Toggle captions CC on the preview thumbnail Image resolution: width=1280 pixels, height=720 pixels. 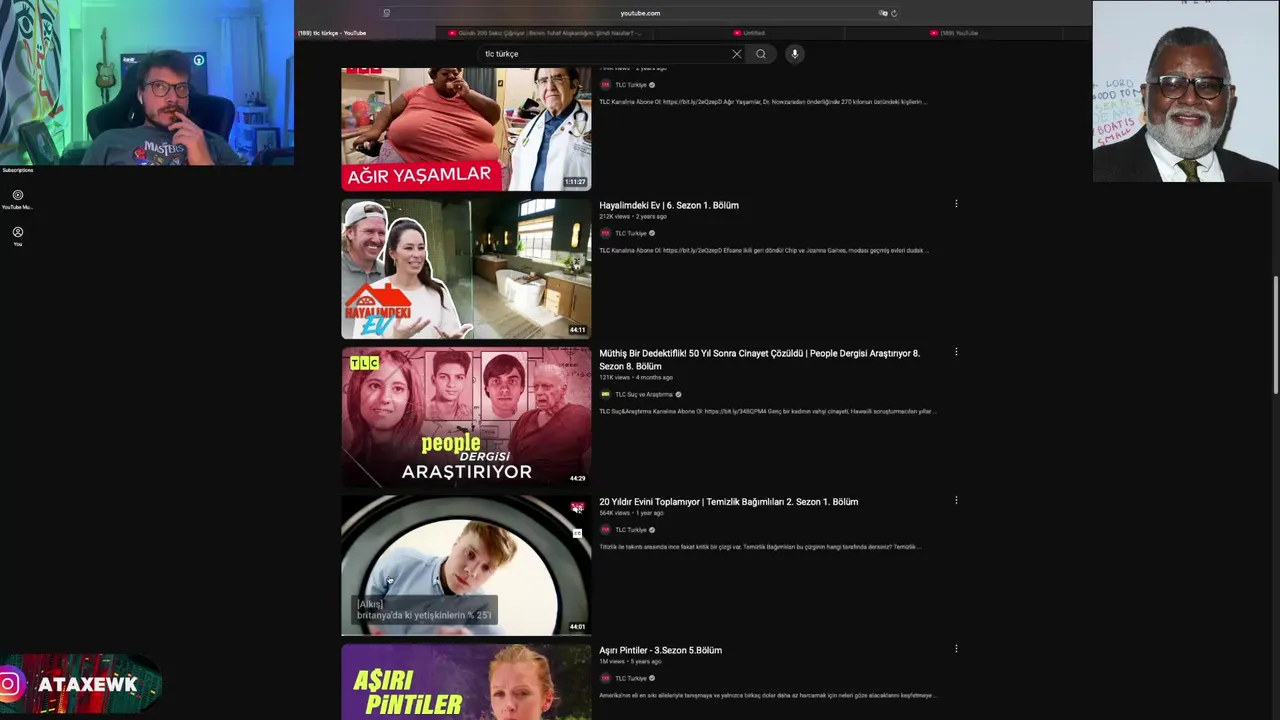[x=577, y=533]
